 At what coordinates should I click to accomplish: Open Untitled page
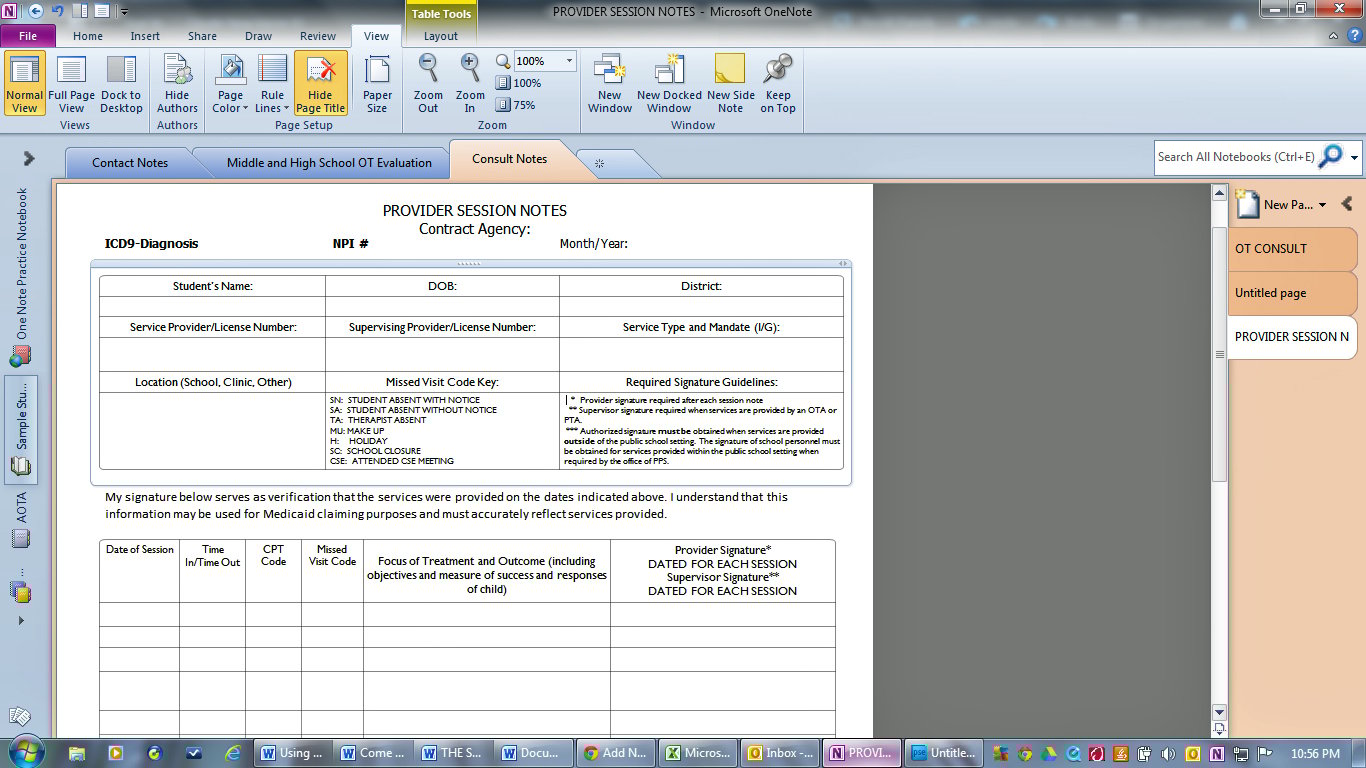(x=1292, y=293)
